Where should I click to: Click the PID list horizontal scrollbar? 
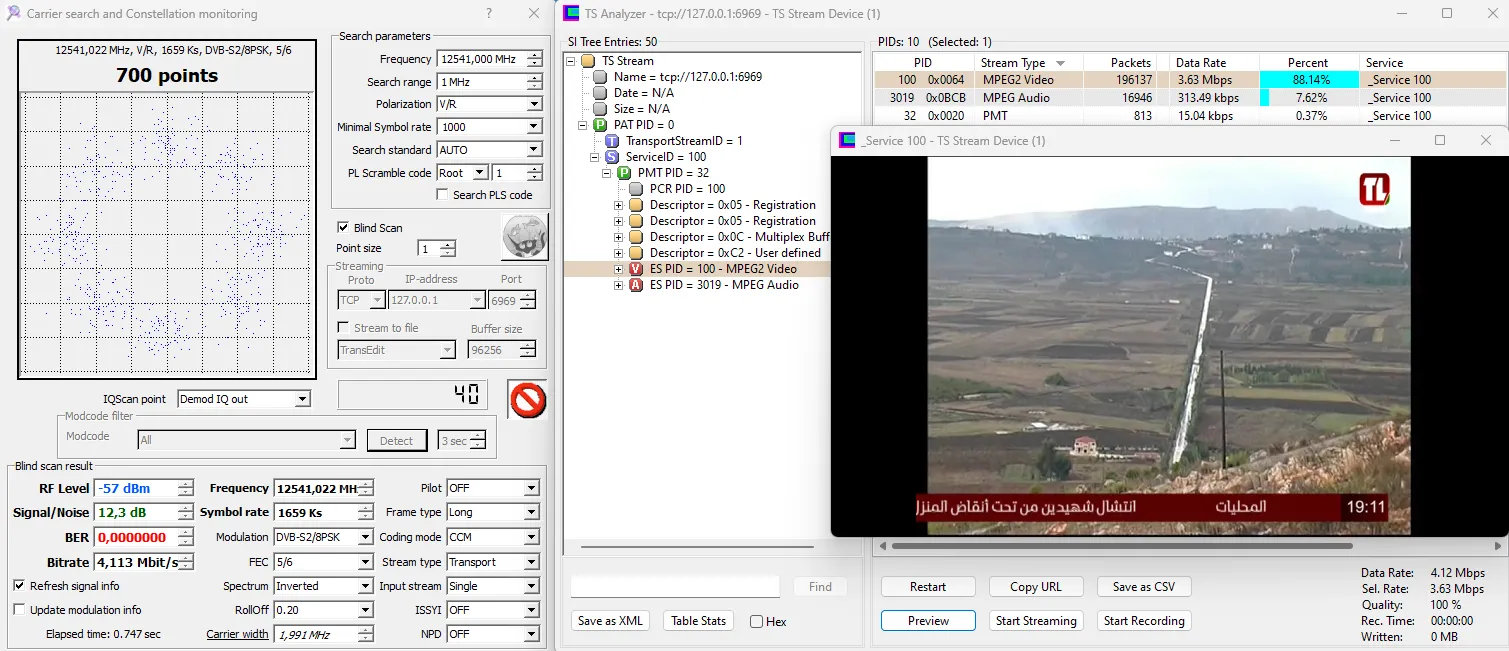(x=1120, y=546)
